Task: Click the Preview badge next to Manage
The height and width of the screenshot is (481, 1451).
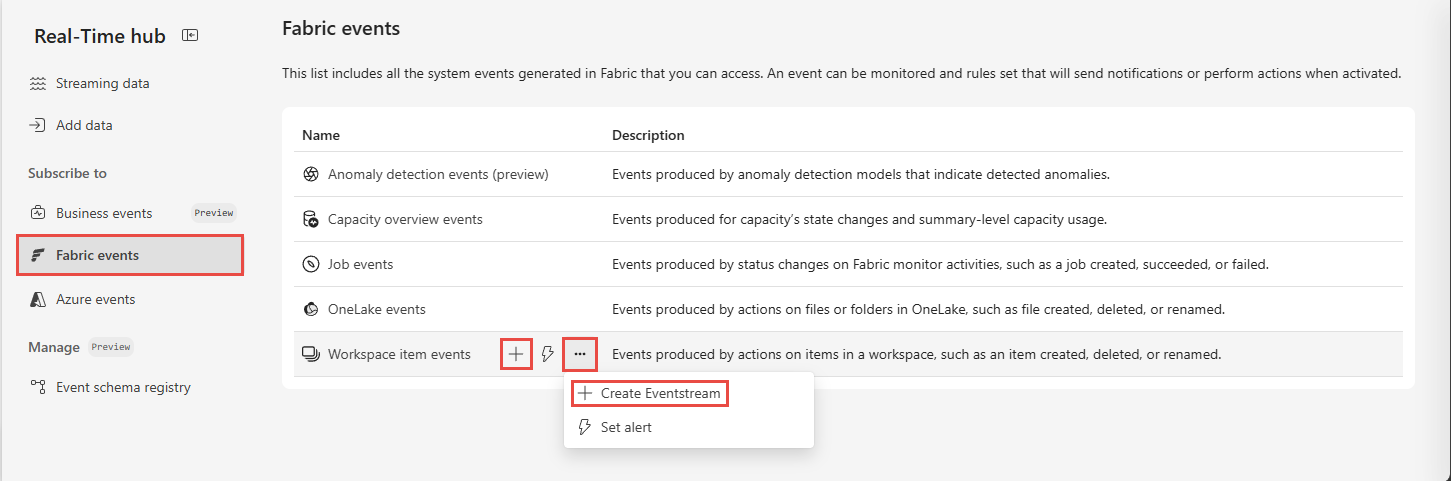Action: coord(111,347)
